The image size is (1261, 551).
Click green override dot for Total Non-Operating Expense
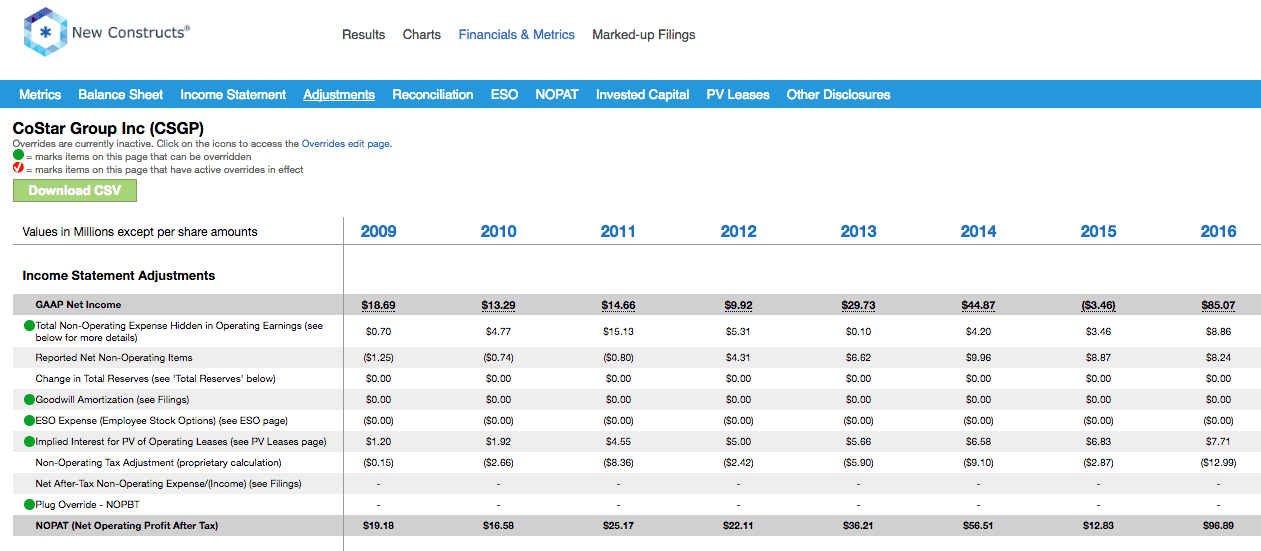tap(29, 326)
